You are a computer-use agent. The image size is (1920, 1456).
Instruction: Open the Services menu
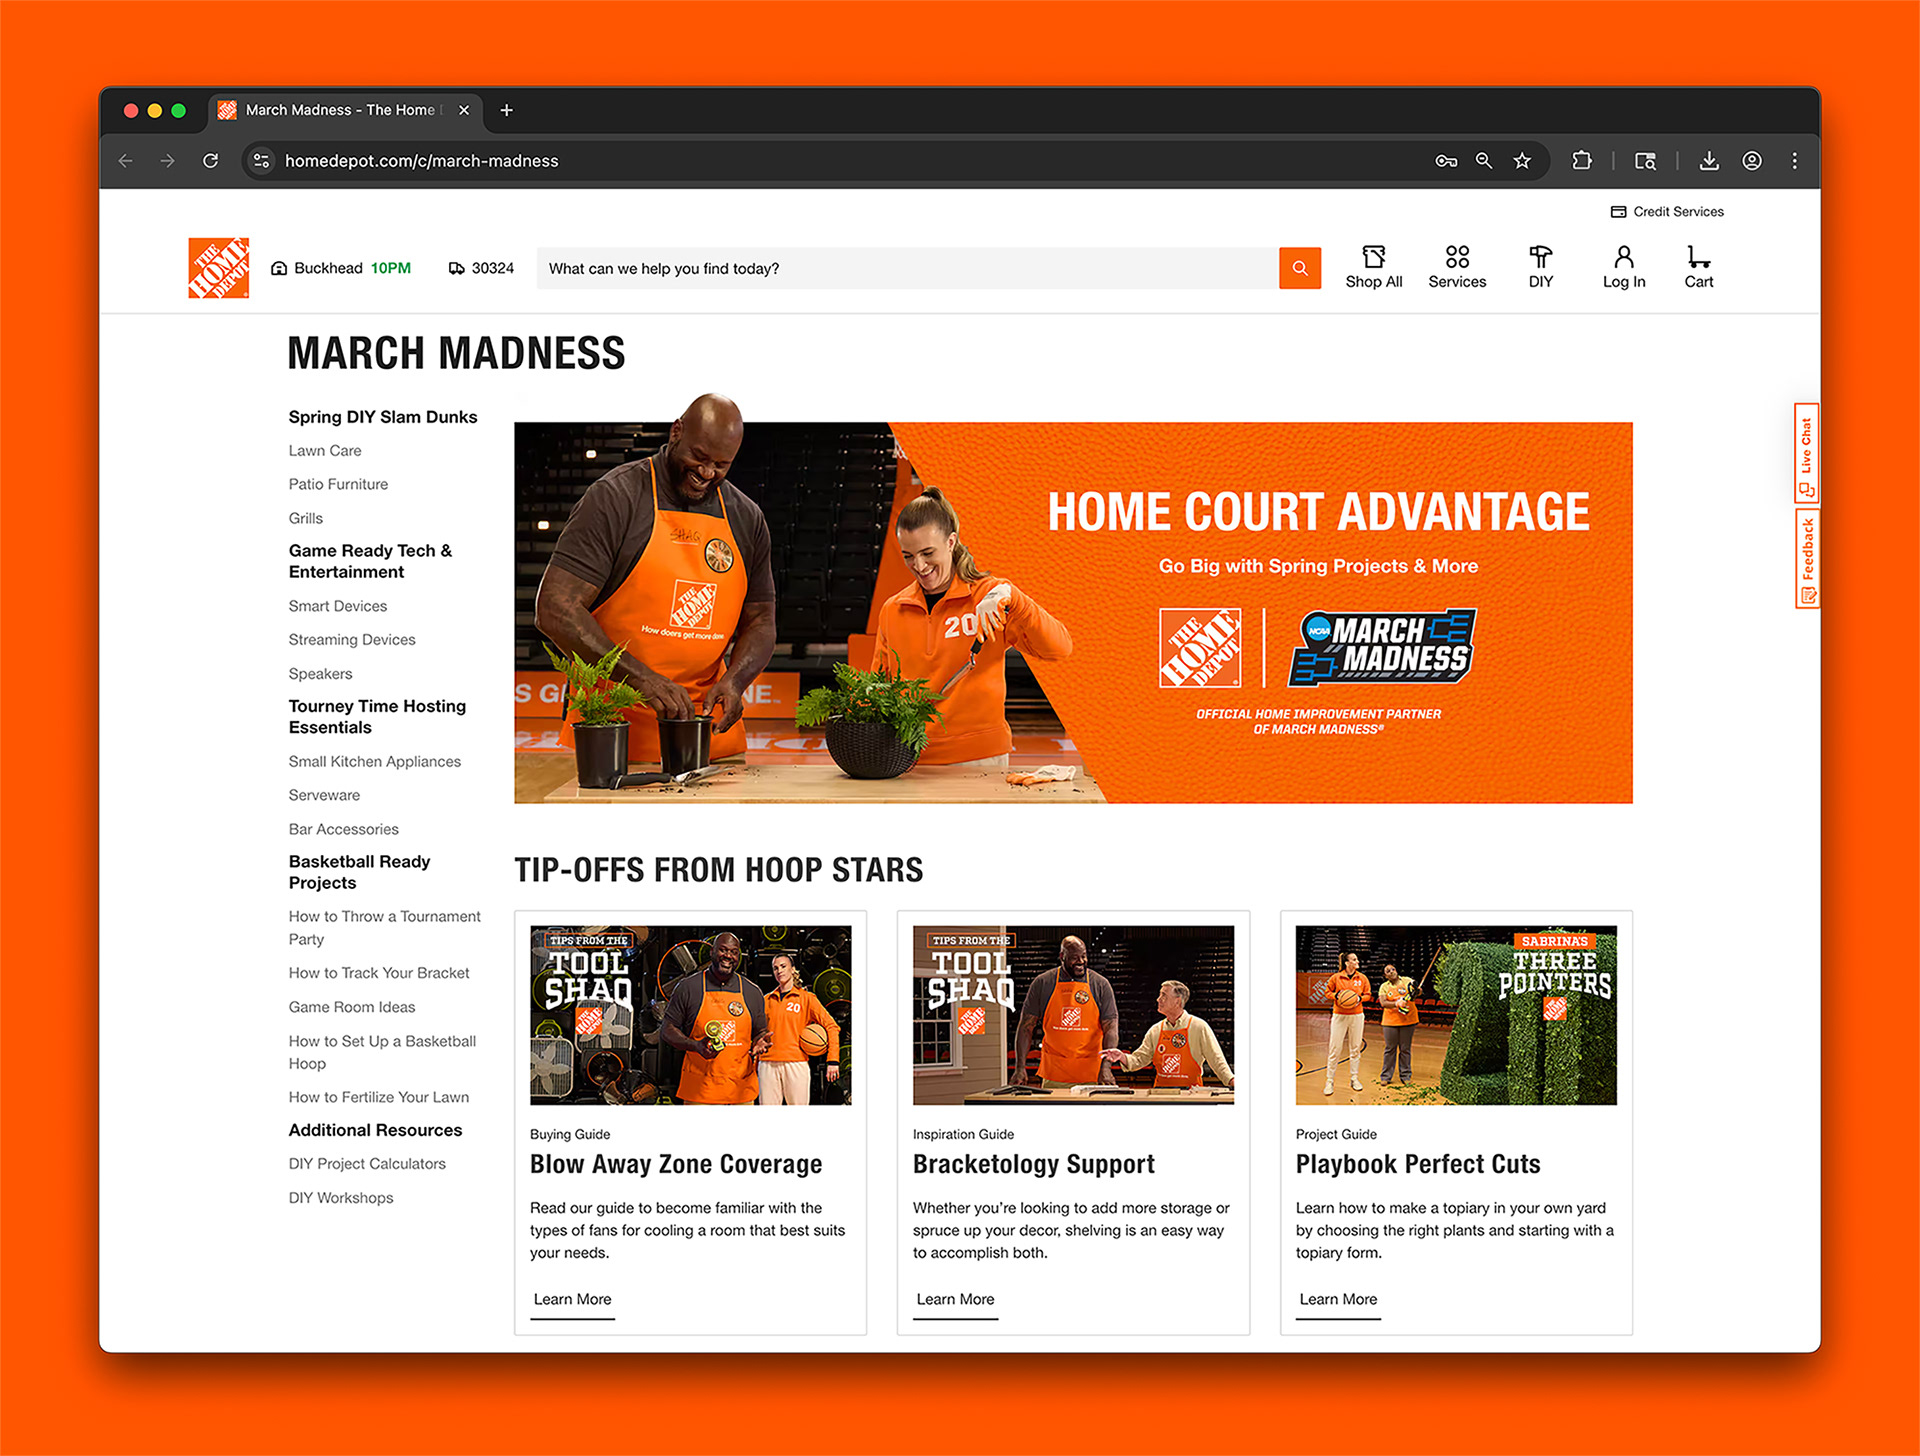pyautogui.click(x=1457, y=267)
